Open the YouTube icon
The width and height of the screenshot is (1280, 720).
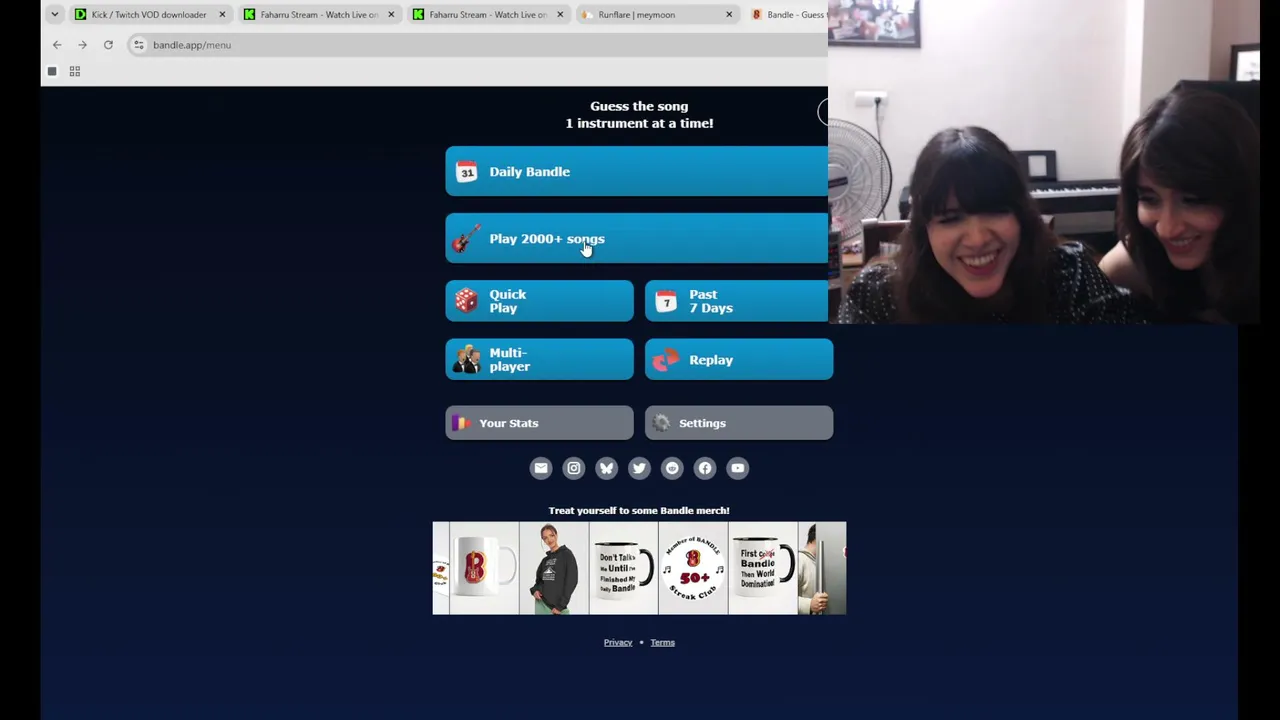point(738,468)
